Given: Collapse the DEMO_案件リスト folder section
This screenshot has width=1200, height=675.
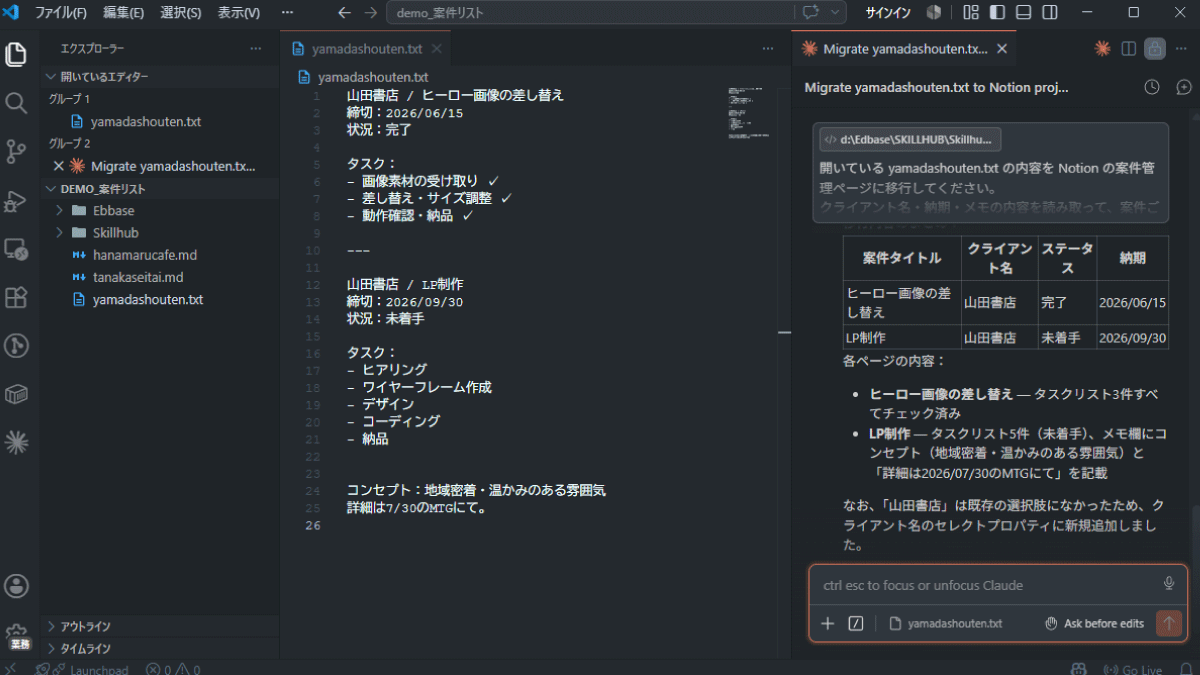Looking at the screenshot, I should [160, 188].
